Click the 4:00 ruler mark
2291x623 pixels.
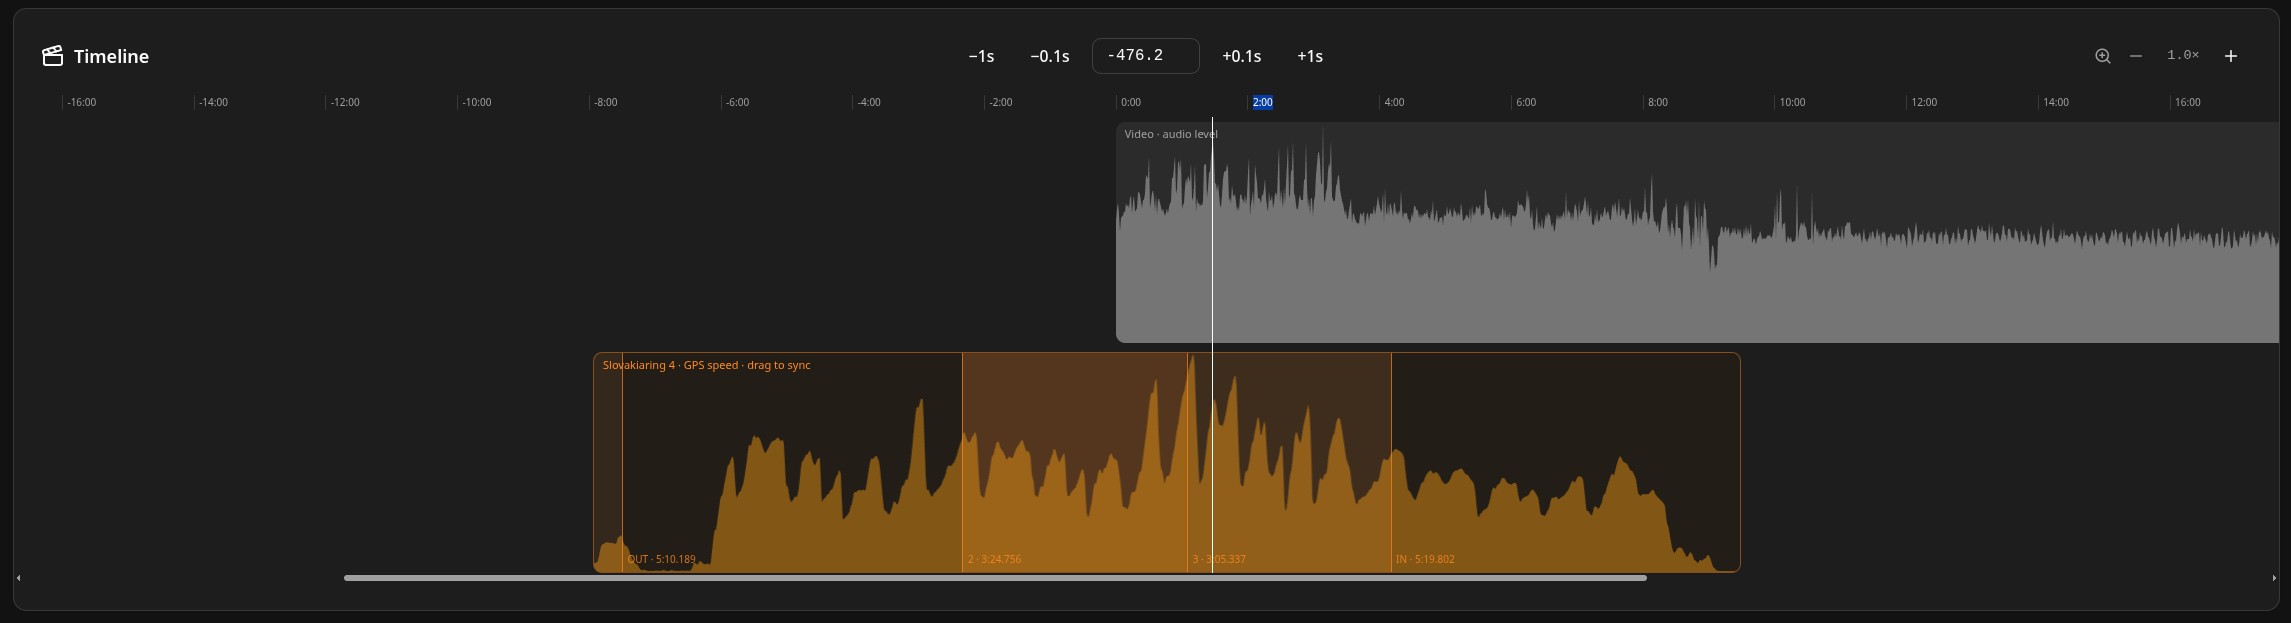[1393, 102]
